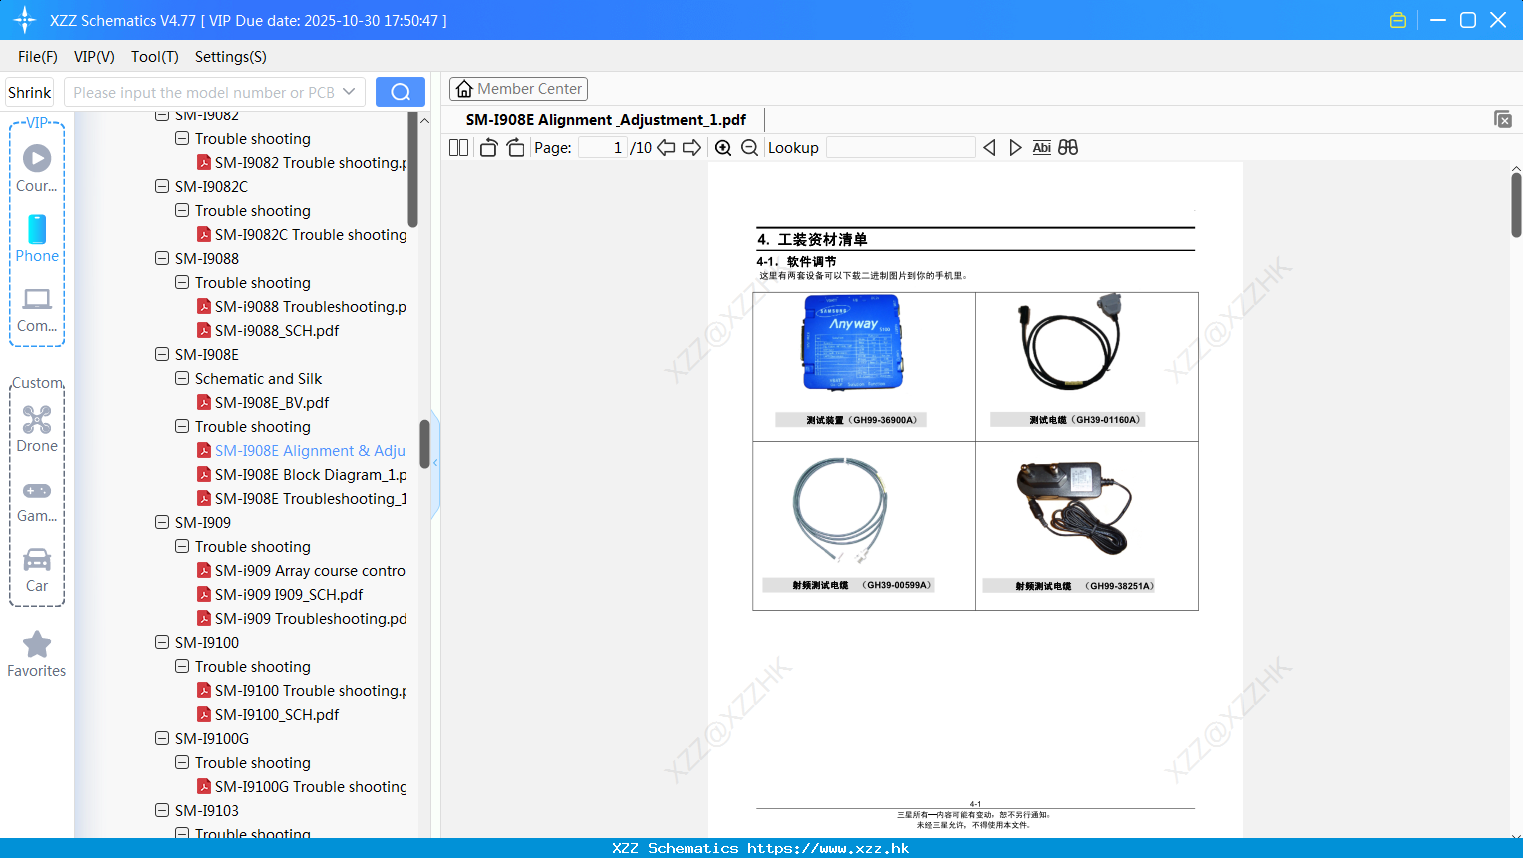Visit the www.xzz.hk status bar link
1523x858 pixels.
761,847
